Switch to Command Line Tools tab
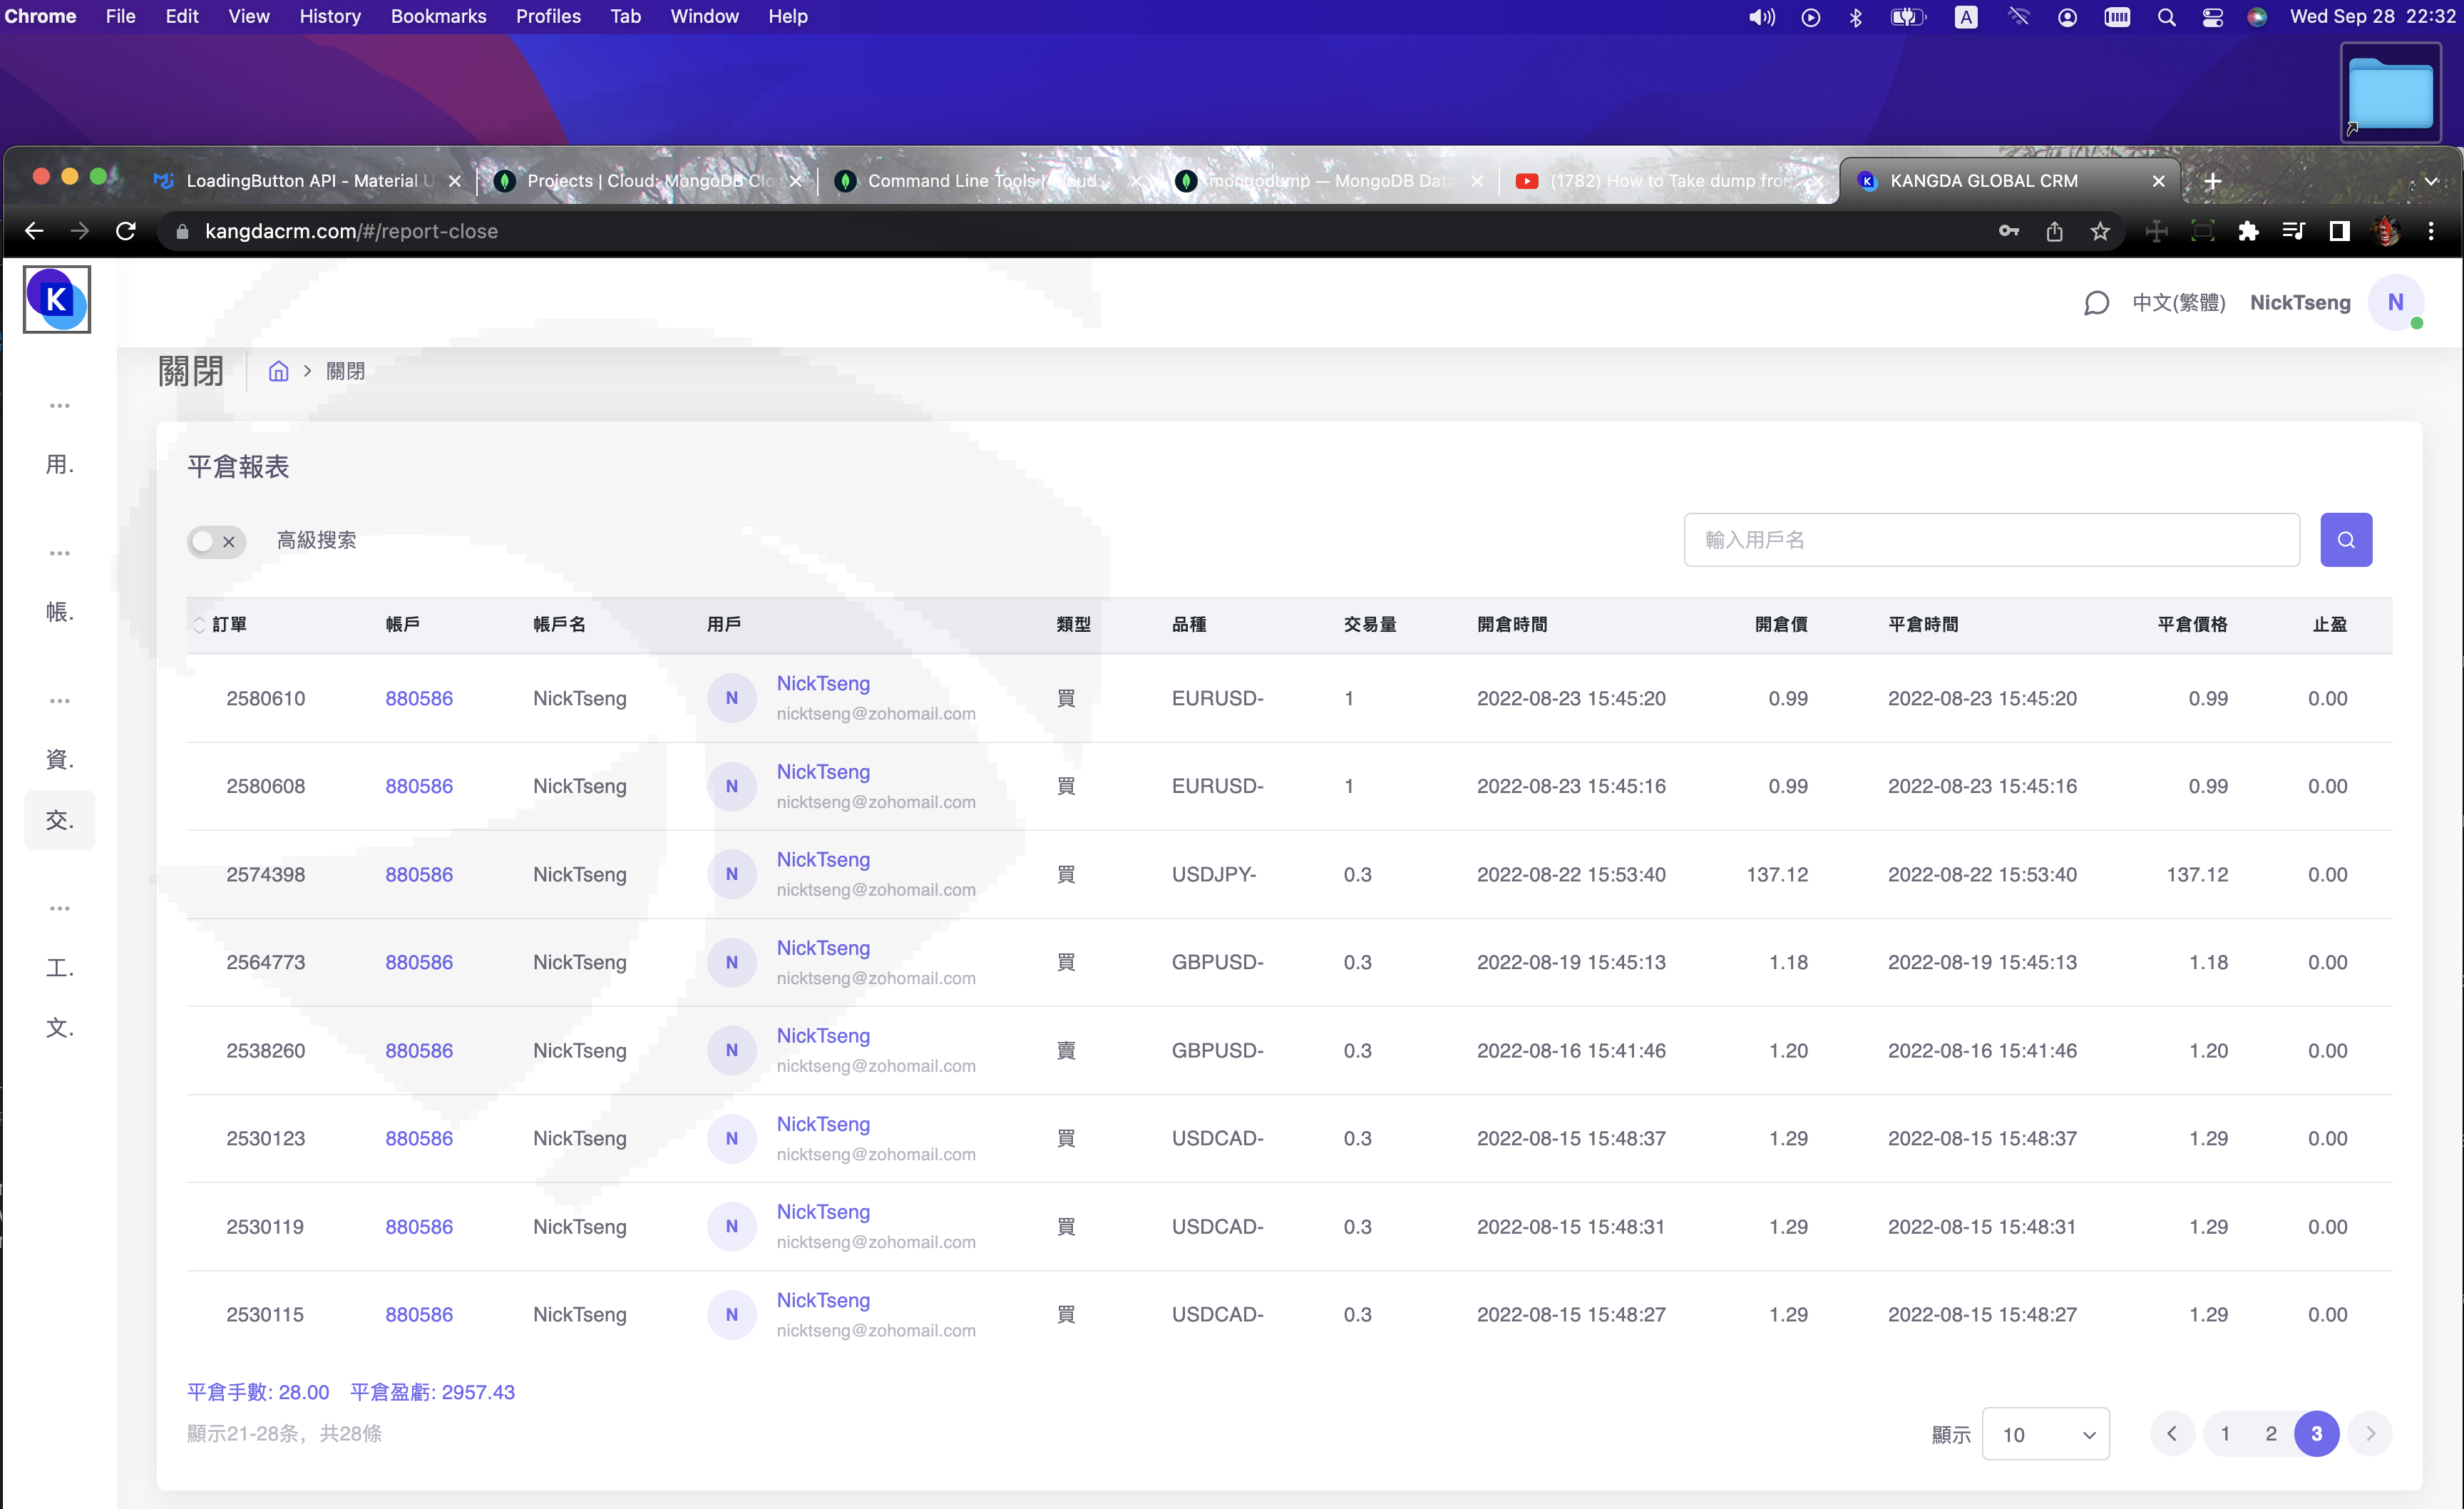Screen dimensions: 2464x1509 click(x=990, y=181)
